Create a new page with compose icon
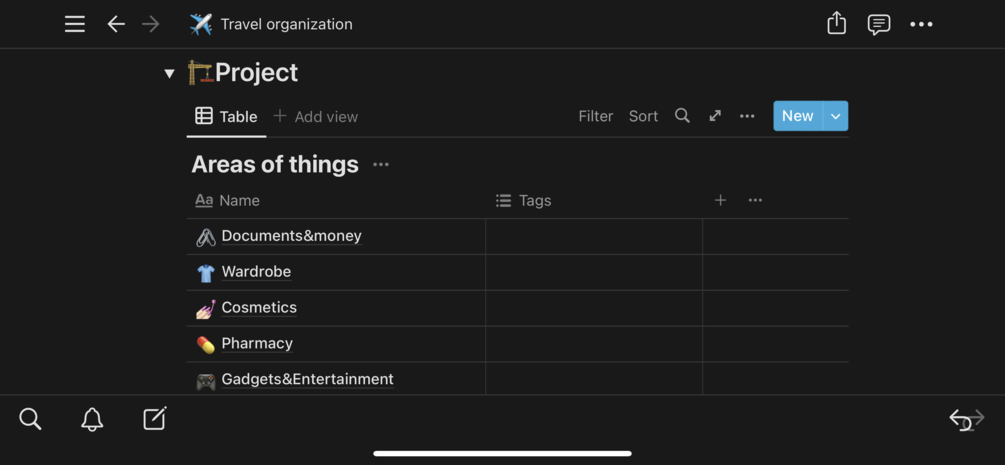 coord(155,419)
